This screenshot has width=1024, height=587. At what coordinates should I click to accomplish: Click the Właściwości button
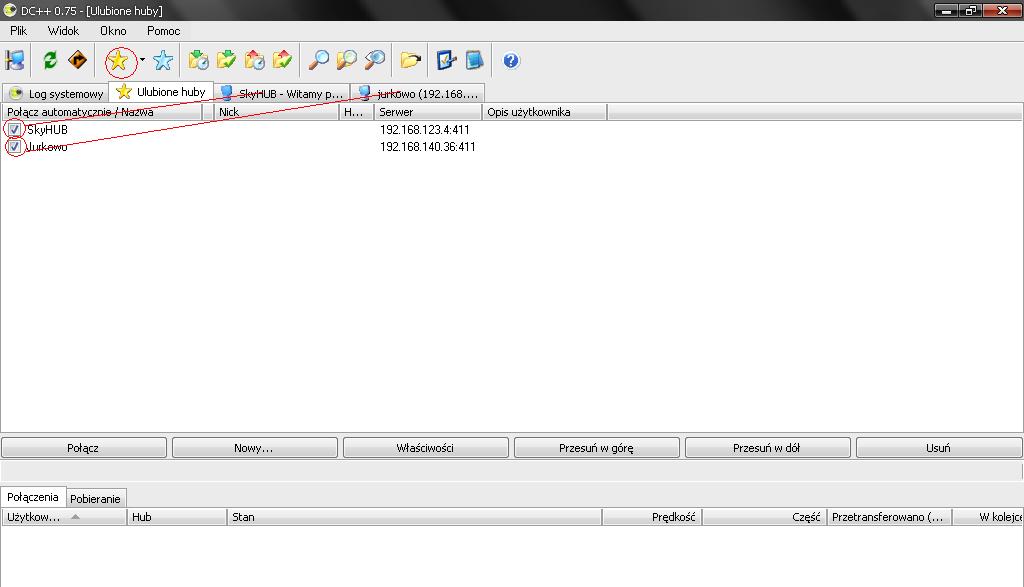[425, 448]
